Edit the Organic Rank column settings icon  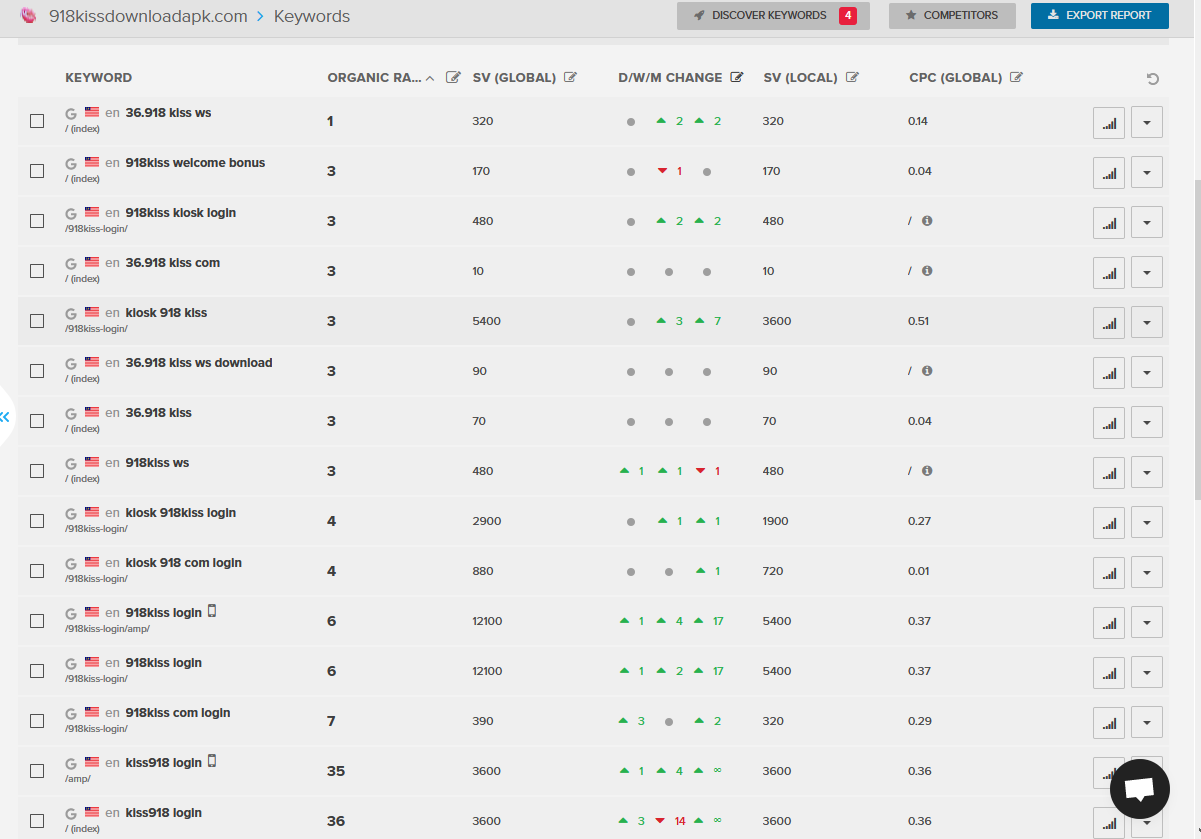[x=453, y=77]
